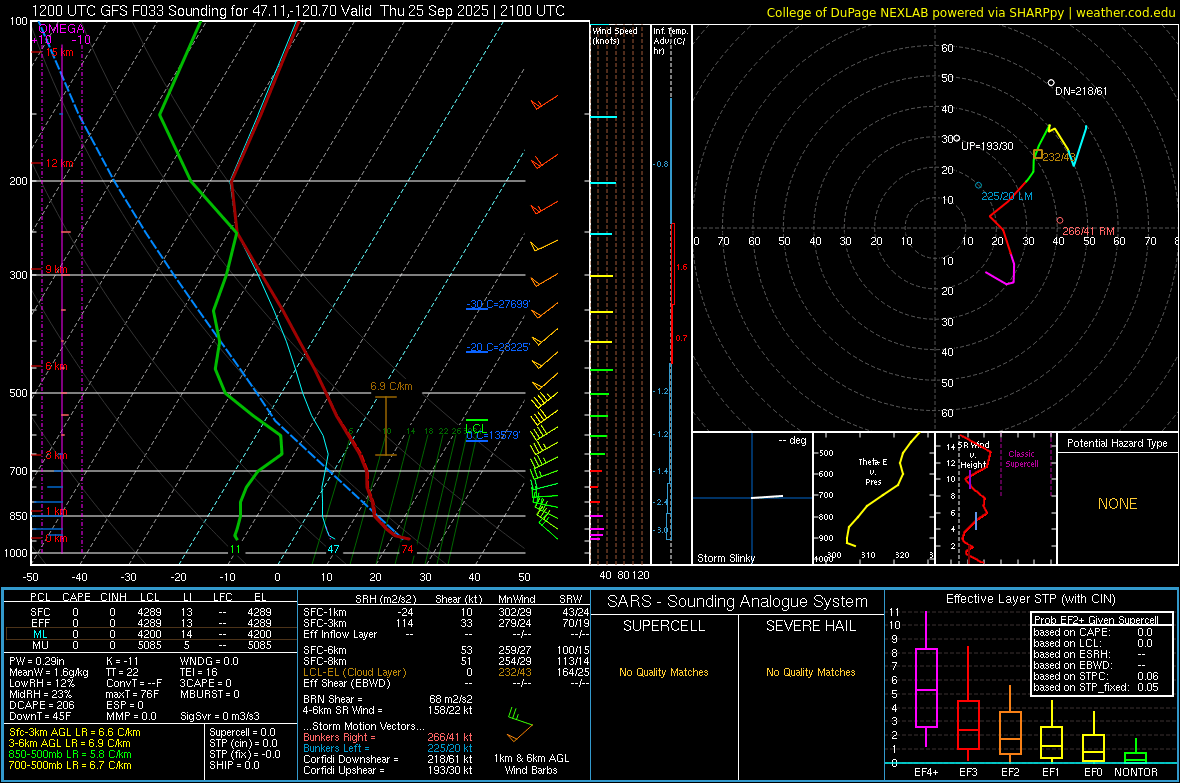Click the orange mean-wind square on hodograph
Screen dimensions: 1180x783
[1038, 154]
